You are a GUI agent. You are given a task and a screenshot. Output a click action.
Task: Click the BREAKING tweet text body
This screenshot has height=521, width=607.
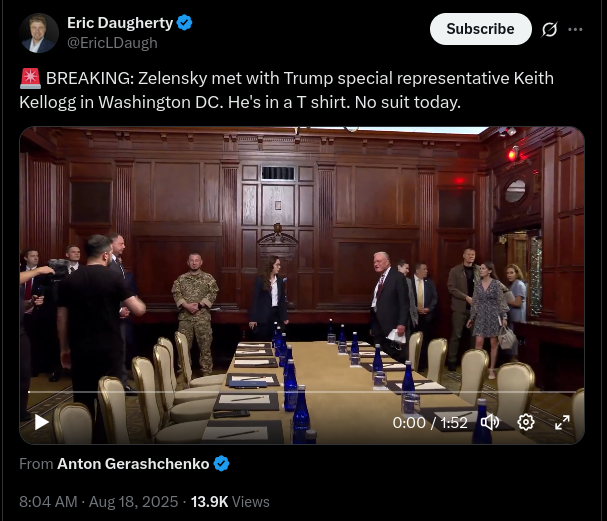[x=286, y=90]
